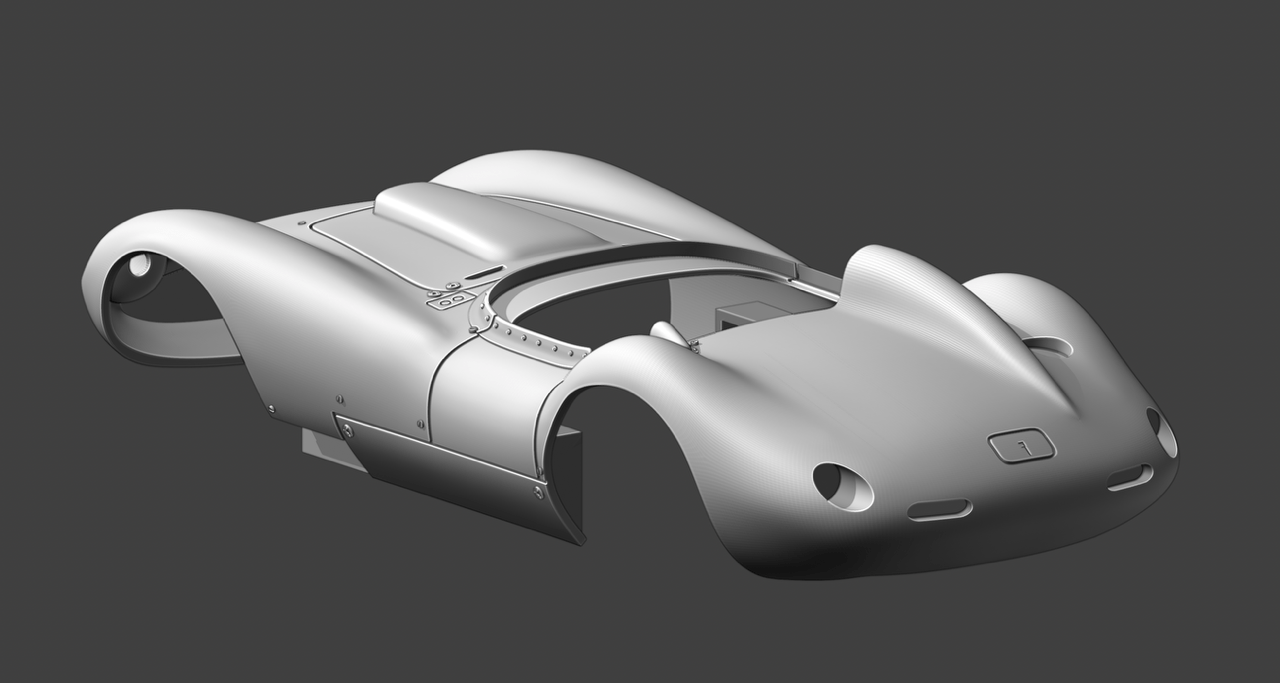Click the oblong slot below the far round opening

coord(1130,478)
